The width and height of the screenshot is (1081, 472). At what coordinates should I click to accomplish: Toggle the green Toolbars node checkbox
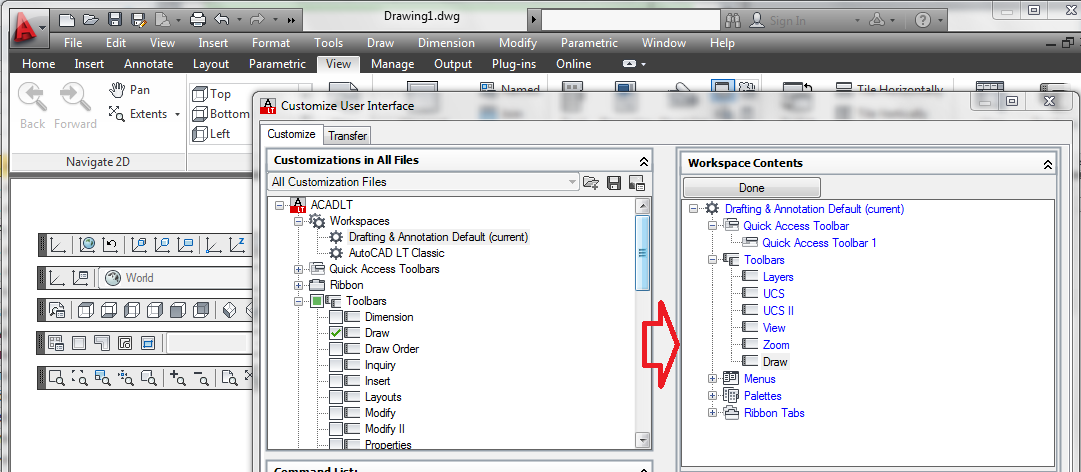[x=316, y=301]
